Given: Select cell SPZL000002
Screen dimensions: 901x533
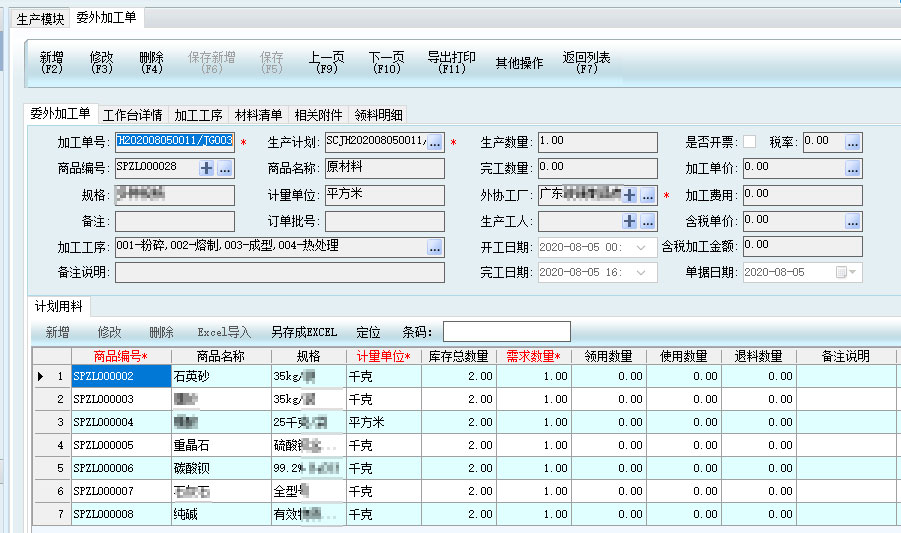Looking at the screenshot, I should coord(121,376).
